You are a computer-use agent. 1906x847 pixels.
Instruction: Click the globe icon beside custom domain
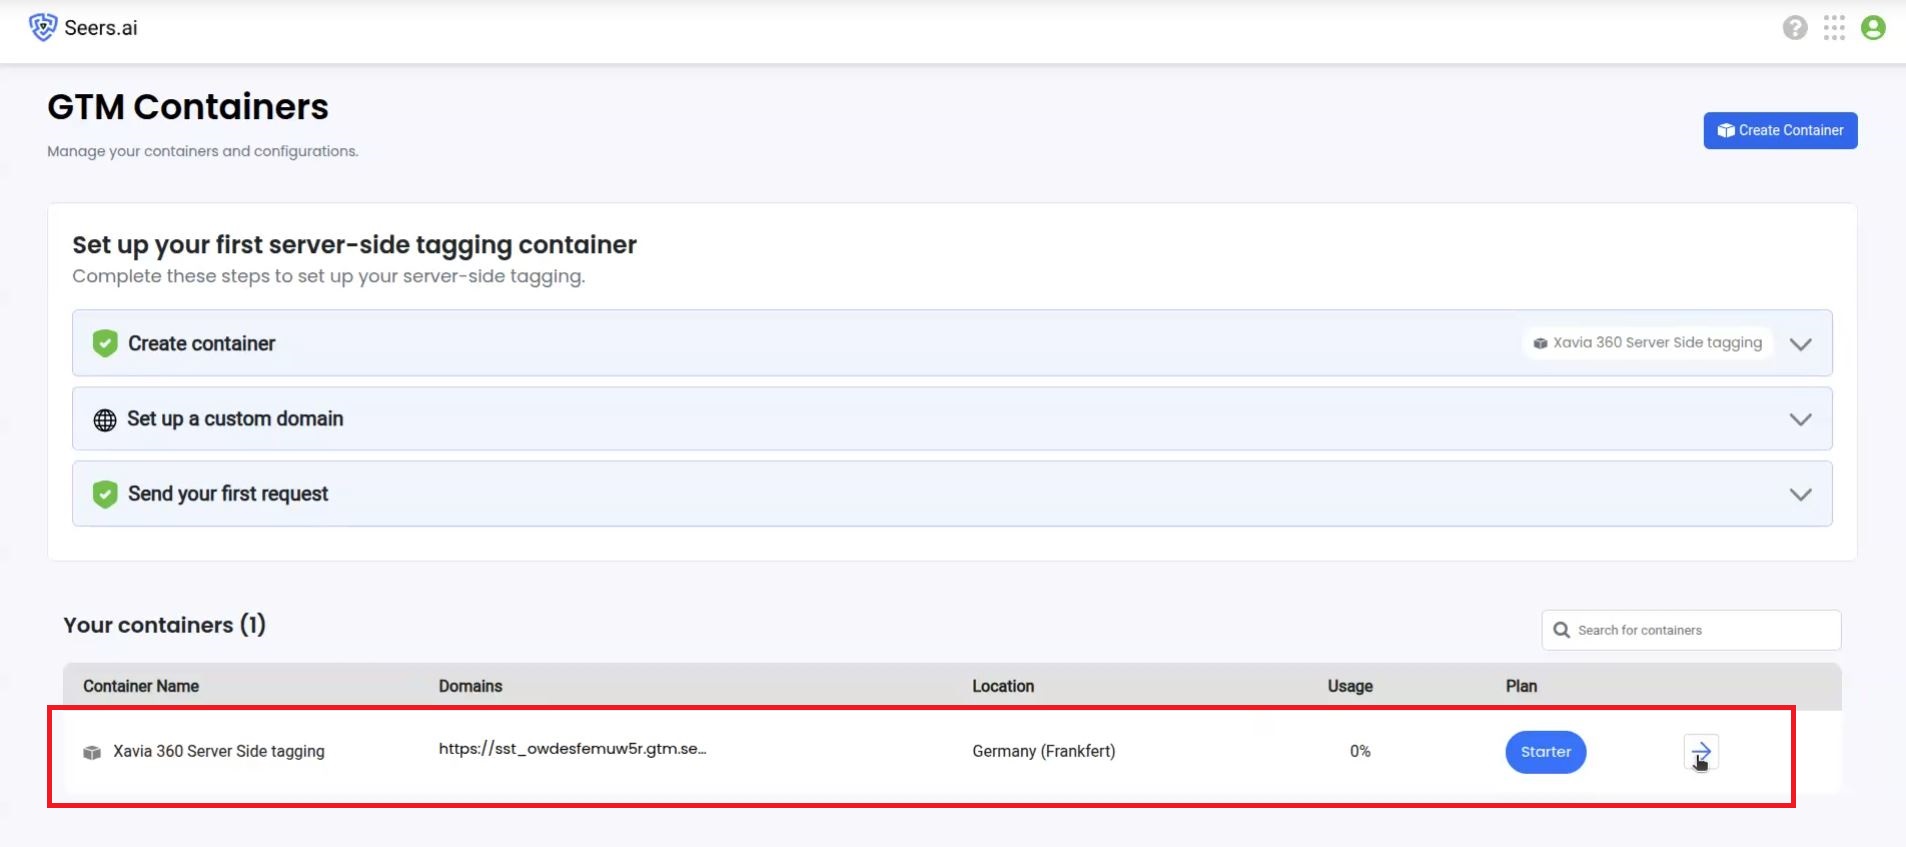pos(105,420)
